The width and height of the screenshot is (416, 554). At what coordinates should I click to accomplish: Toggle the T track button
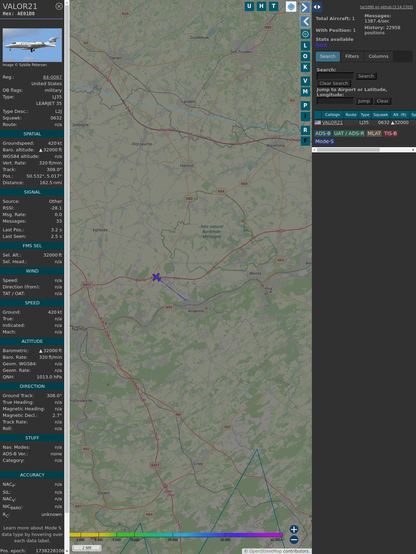tap(273, 6)
